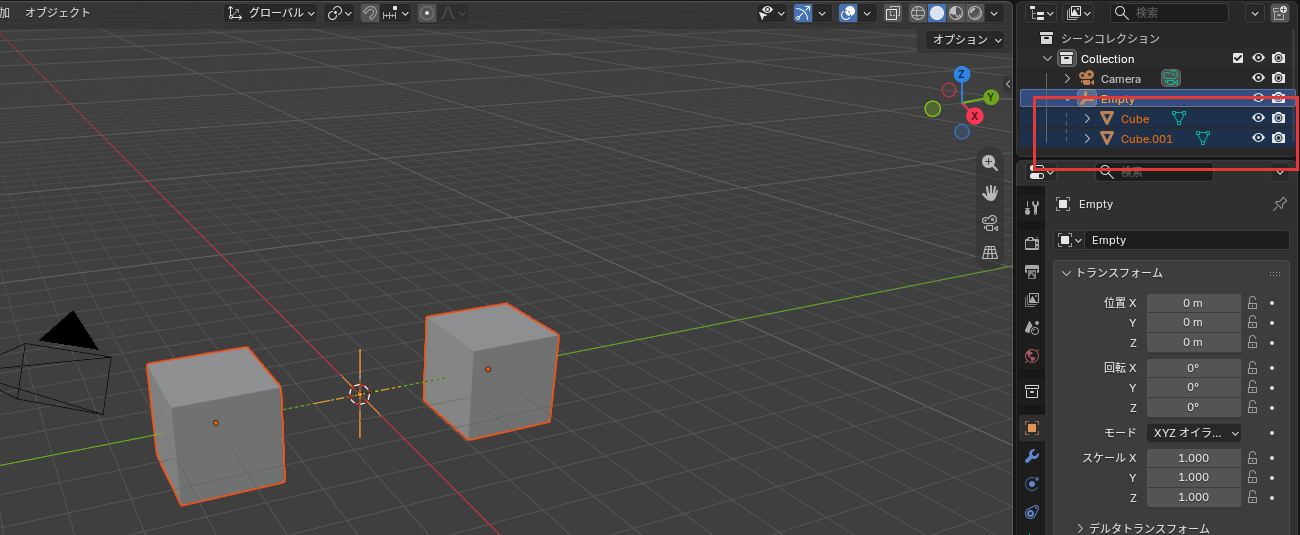Click the new collection icon in outliner

tap(1280, 13)
